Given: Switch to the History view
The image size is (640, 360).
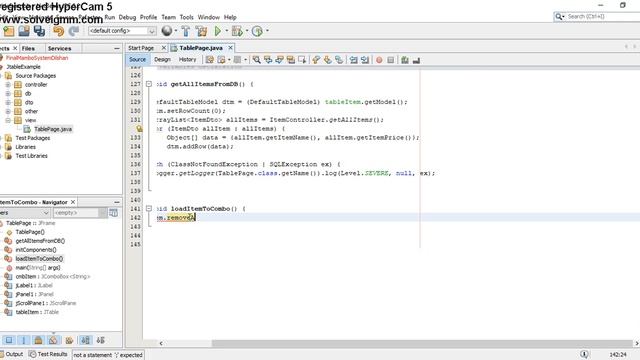Looking at the screenshot, I should (x=187, y=60).
